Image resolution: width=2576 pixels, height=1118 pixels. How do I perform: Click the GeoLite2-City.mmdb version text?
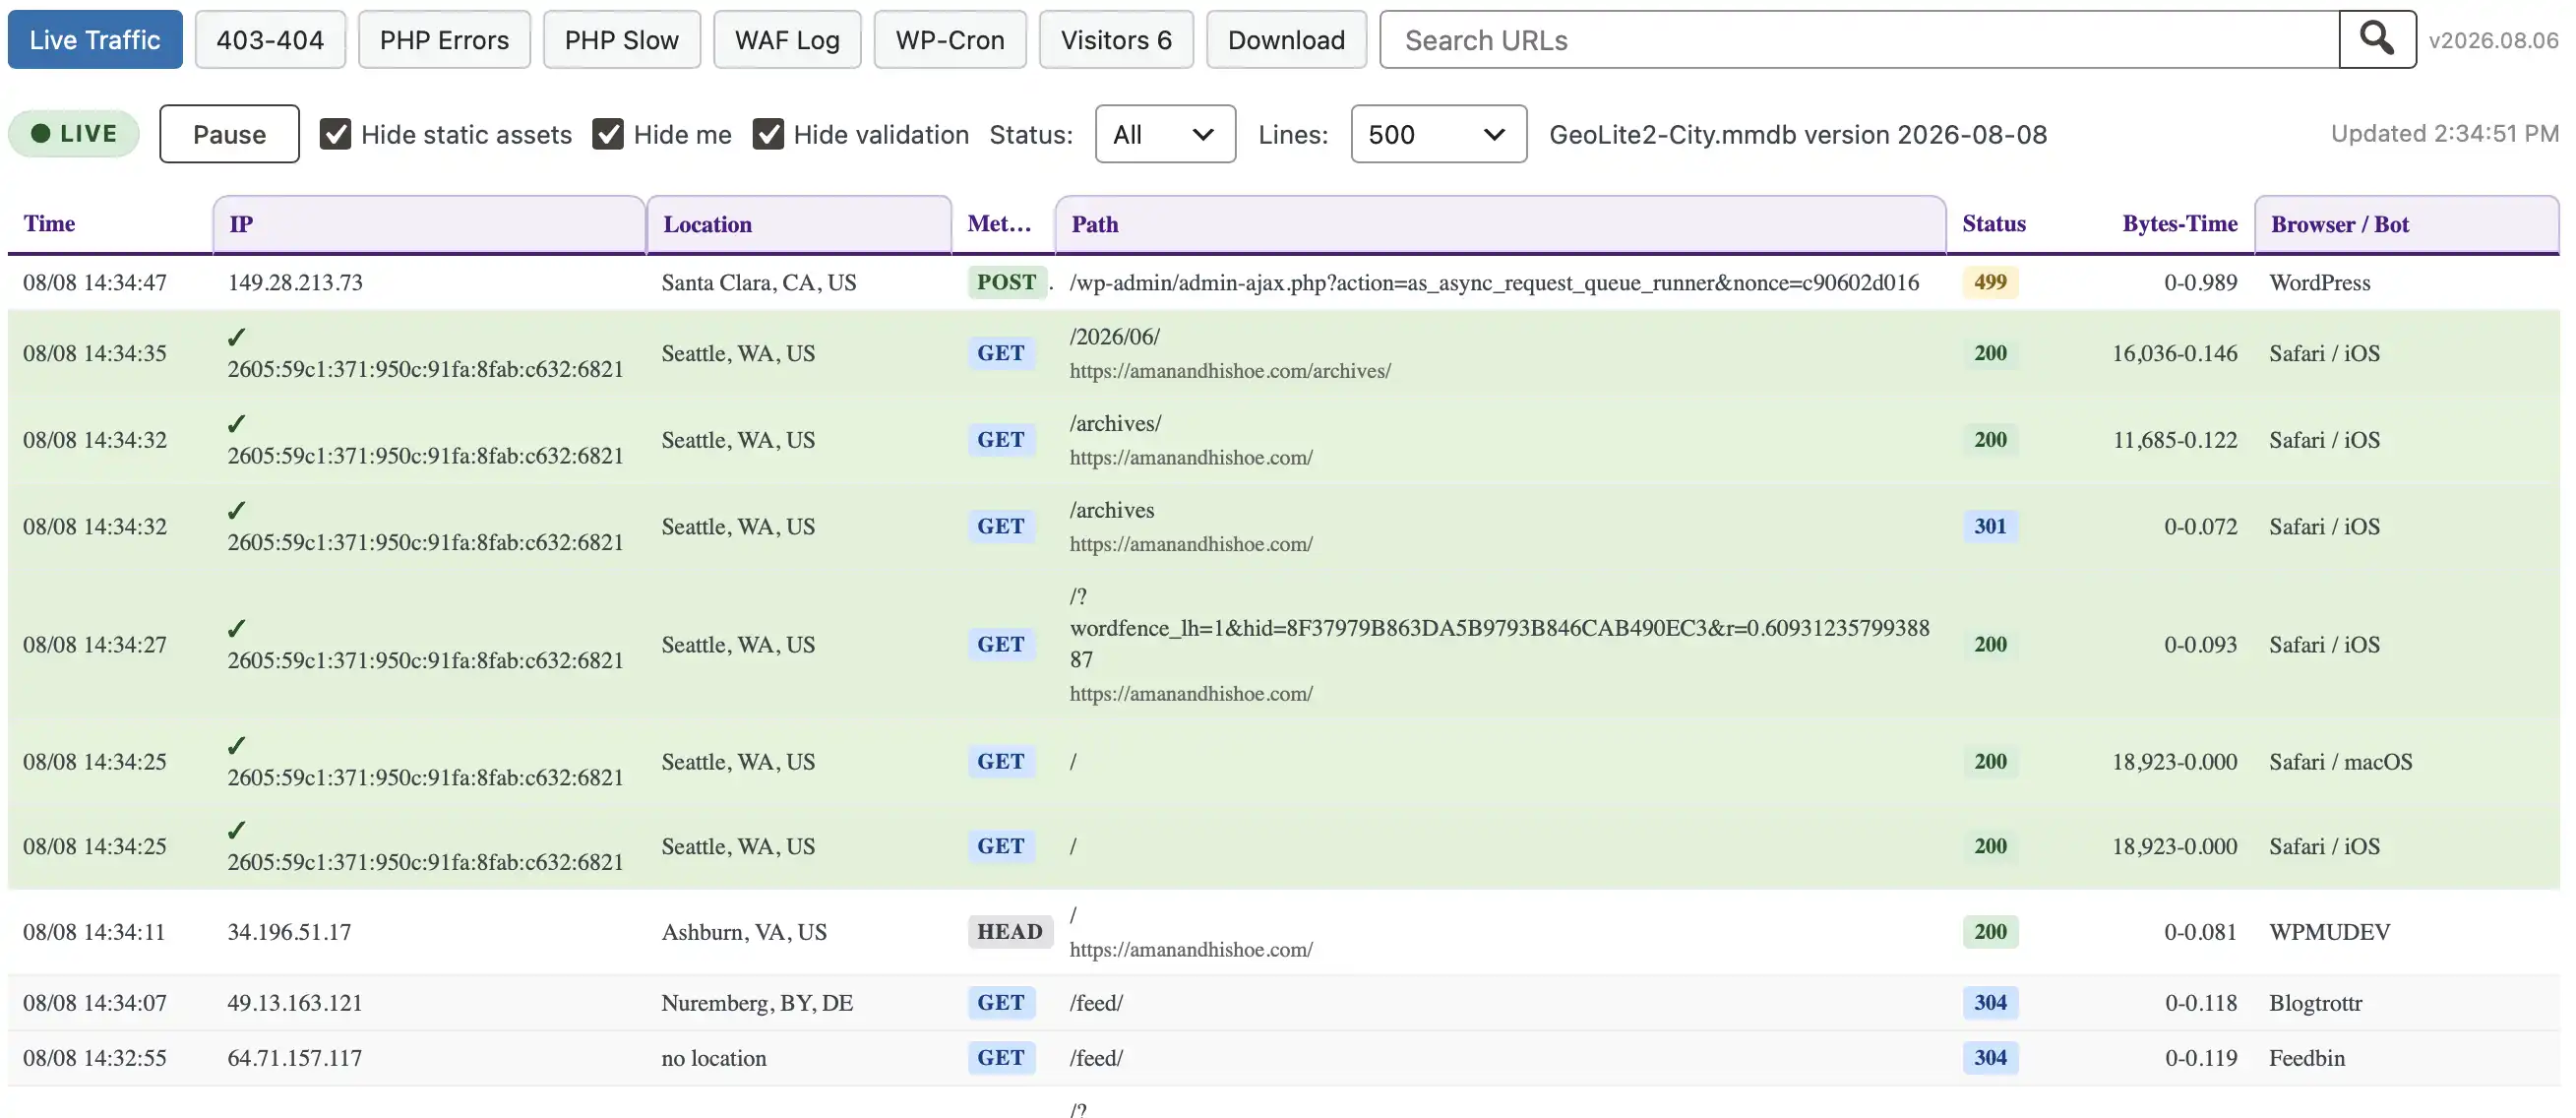click(x=1798, y=134)
